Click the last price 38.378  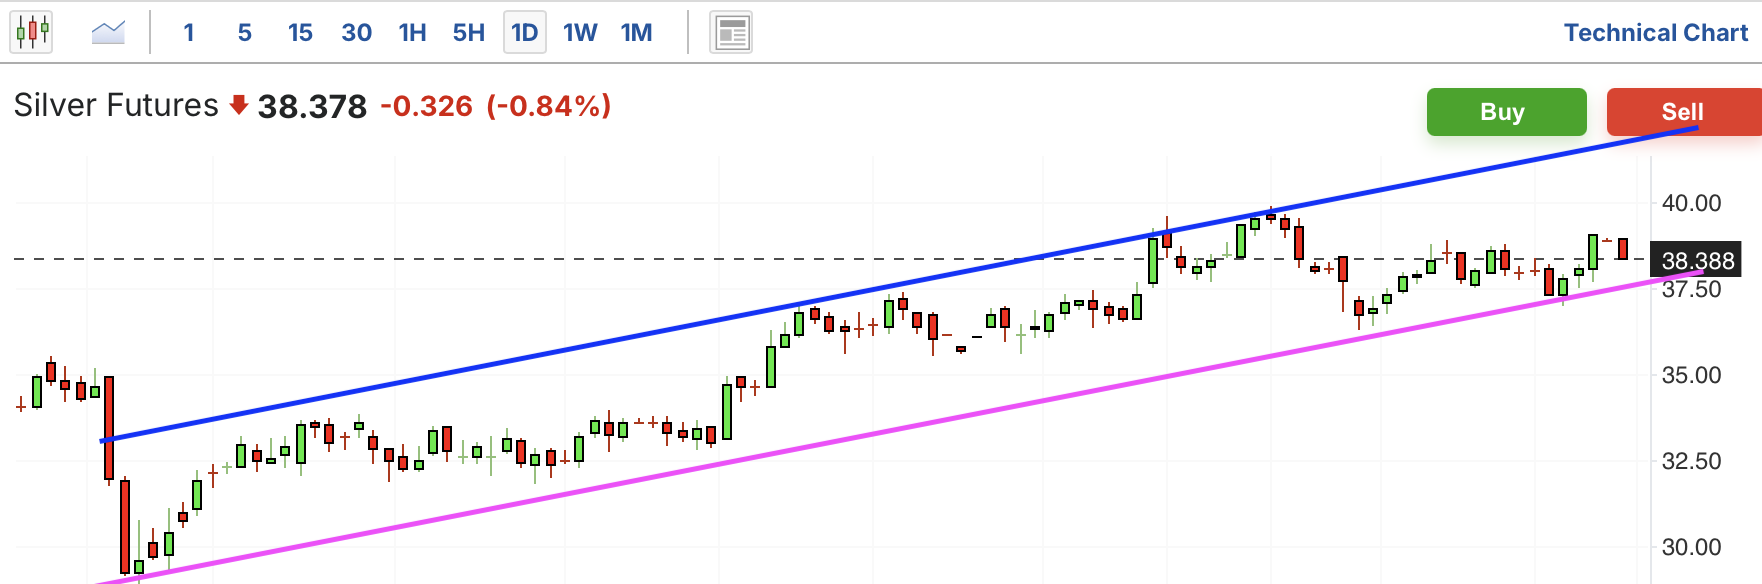click(x=312, y=106)
